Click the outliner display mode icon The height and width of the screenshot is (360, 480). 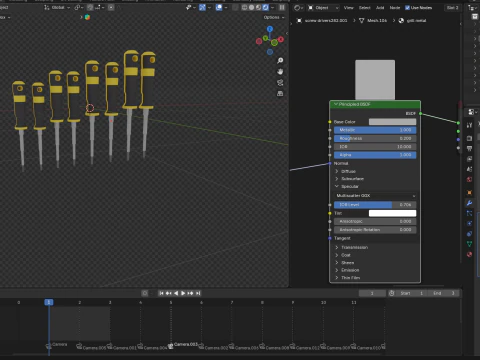tap(472, 7)
